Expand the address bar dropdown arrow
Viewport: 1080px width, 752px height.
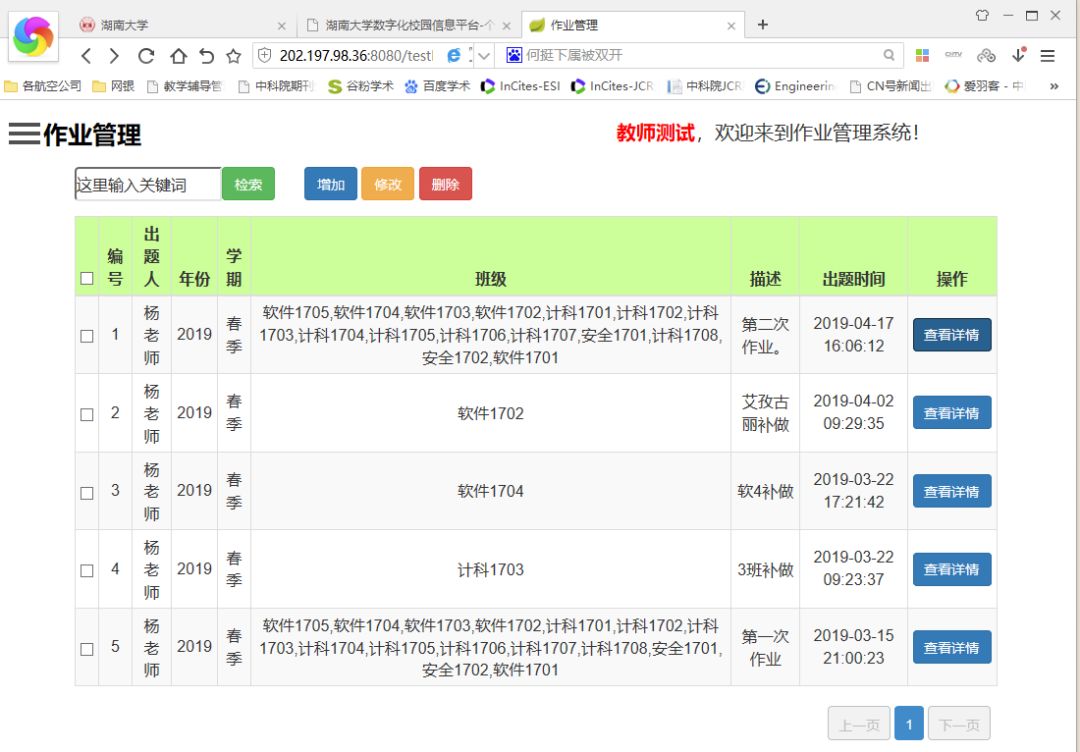click(x=484, y=56)
